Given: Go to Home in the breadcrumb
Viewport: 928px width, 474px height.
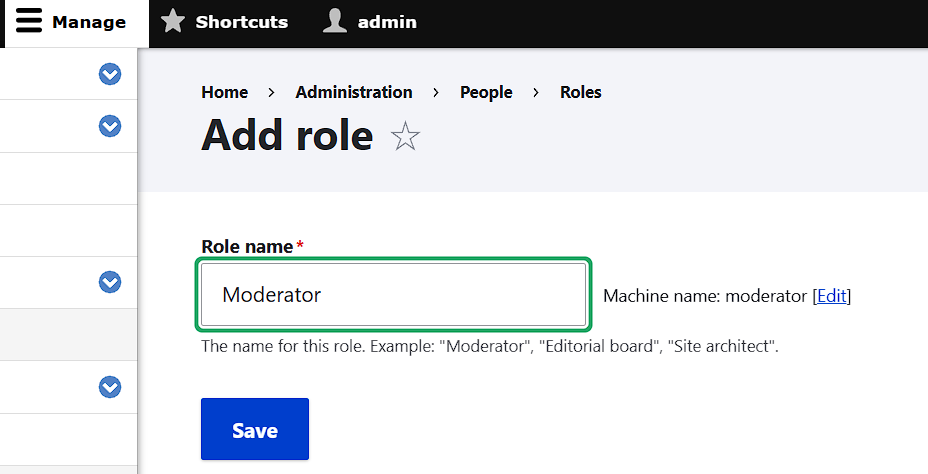Looking at the screenshot, I should coord(224,92).
